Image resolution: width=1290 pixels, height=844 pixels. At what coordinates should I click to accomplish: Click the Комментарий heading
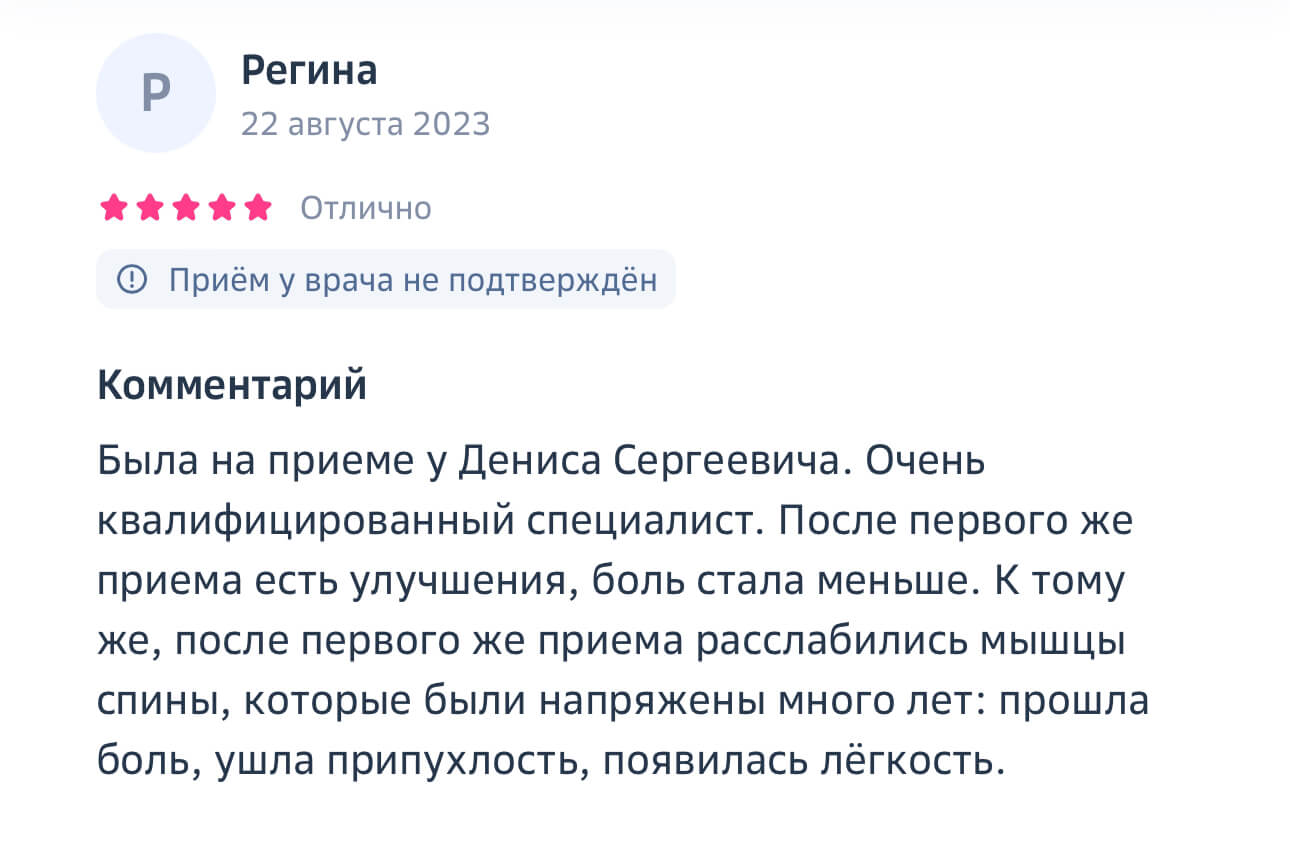(232, 386)
